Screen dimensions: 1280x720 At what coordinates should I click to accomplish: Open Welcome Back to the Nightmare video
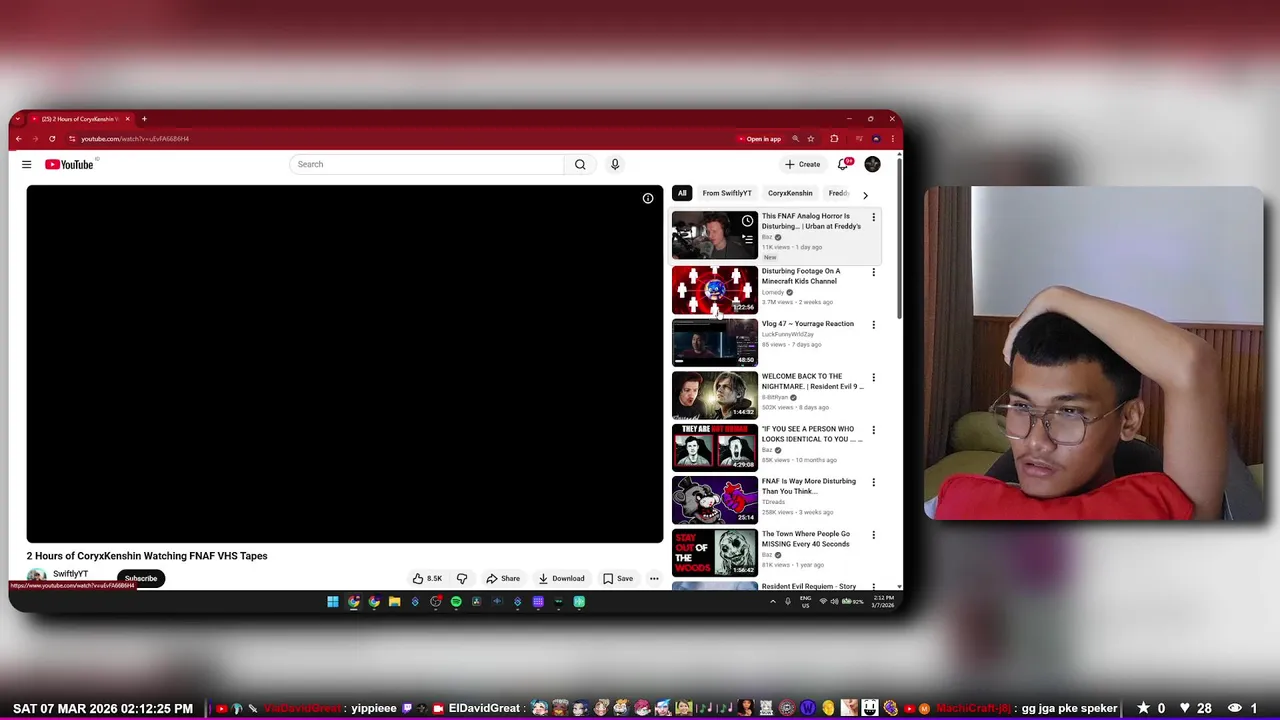(x=714, y=395)
